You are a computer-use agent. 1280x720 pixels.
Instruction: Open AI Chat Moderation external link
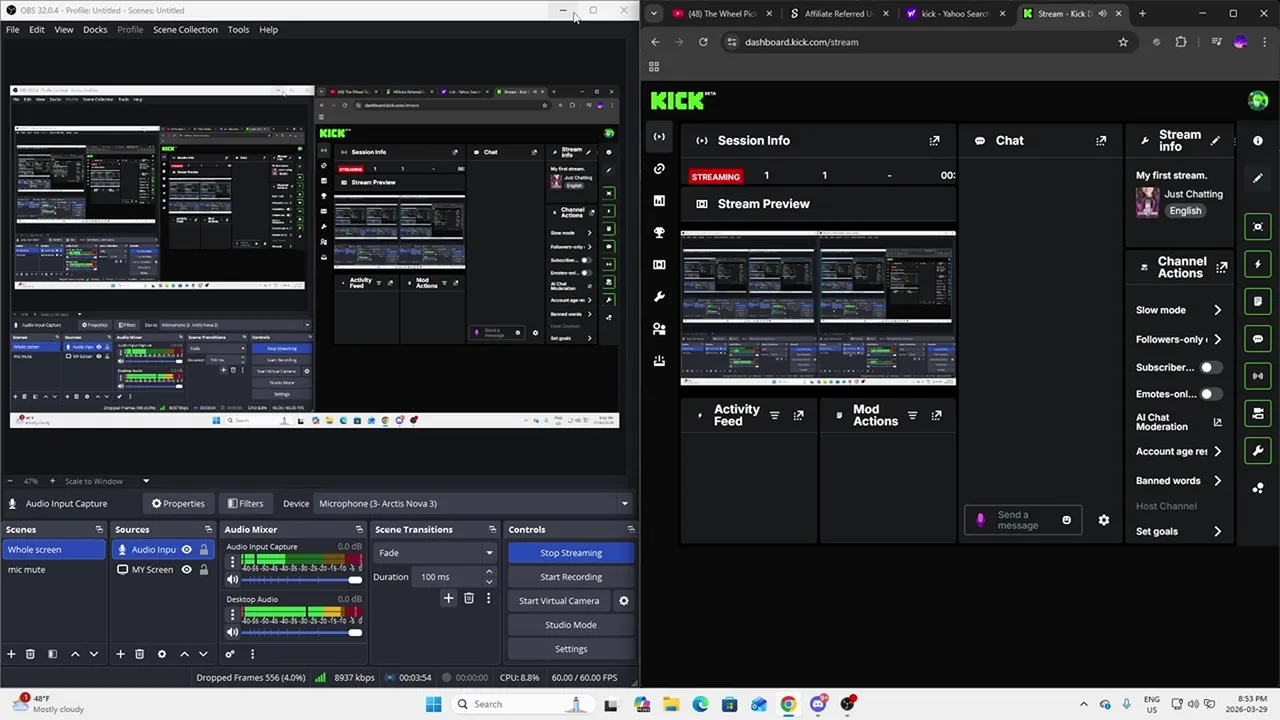(x=1217, y=422)
